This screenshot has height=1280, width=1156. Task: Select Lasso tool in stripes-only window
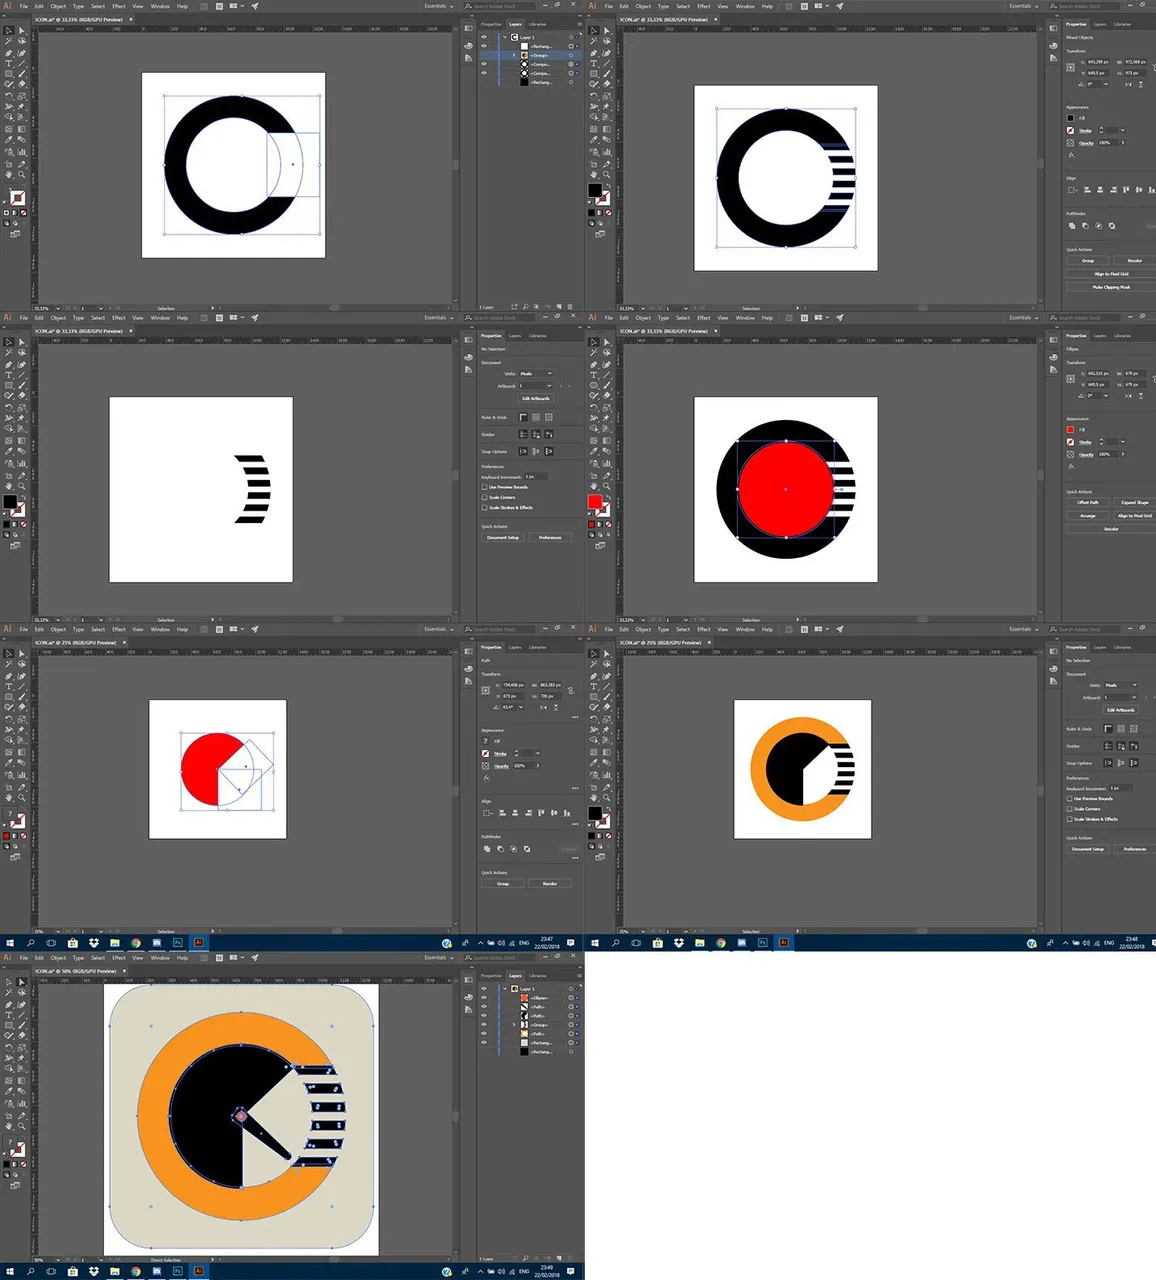coord(21,352)
